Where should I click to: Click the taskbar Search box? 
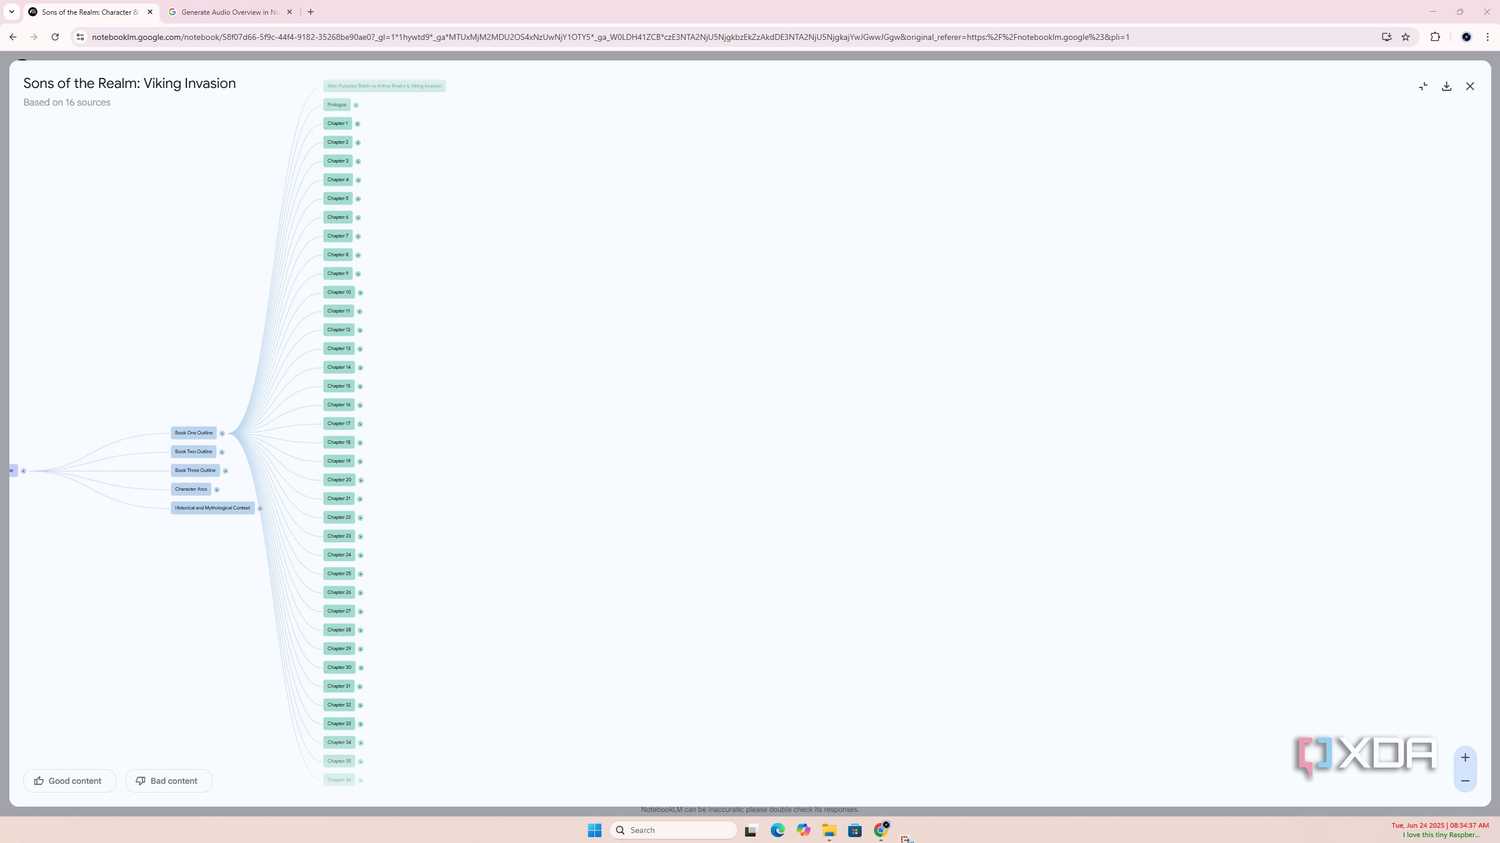(x=673, y=830)
